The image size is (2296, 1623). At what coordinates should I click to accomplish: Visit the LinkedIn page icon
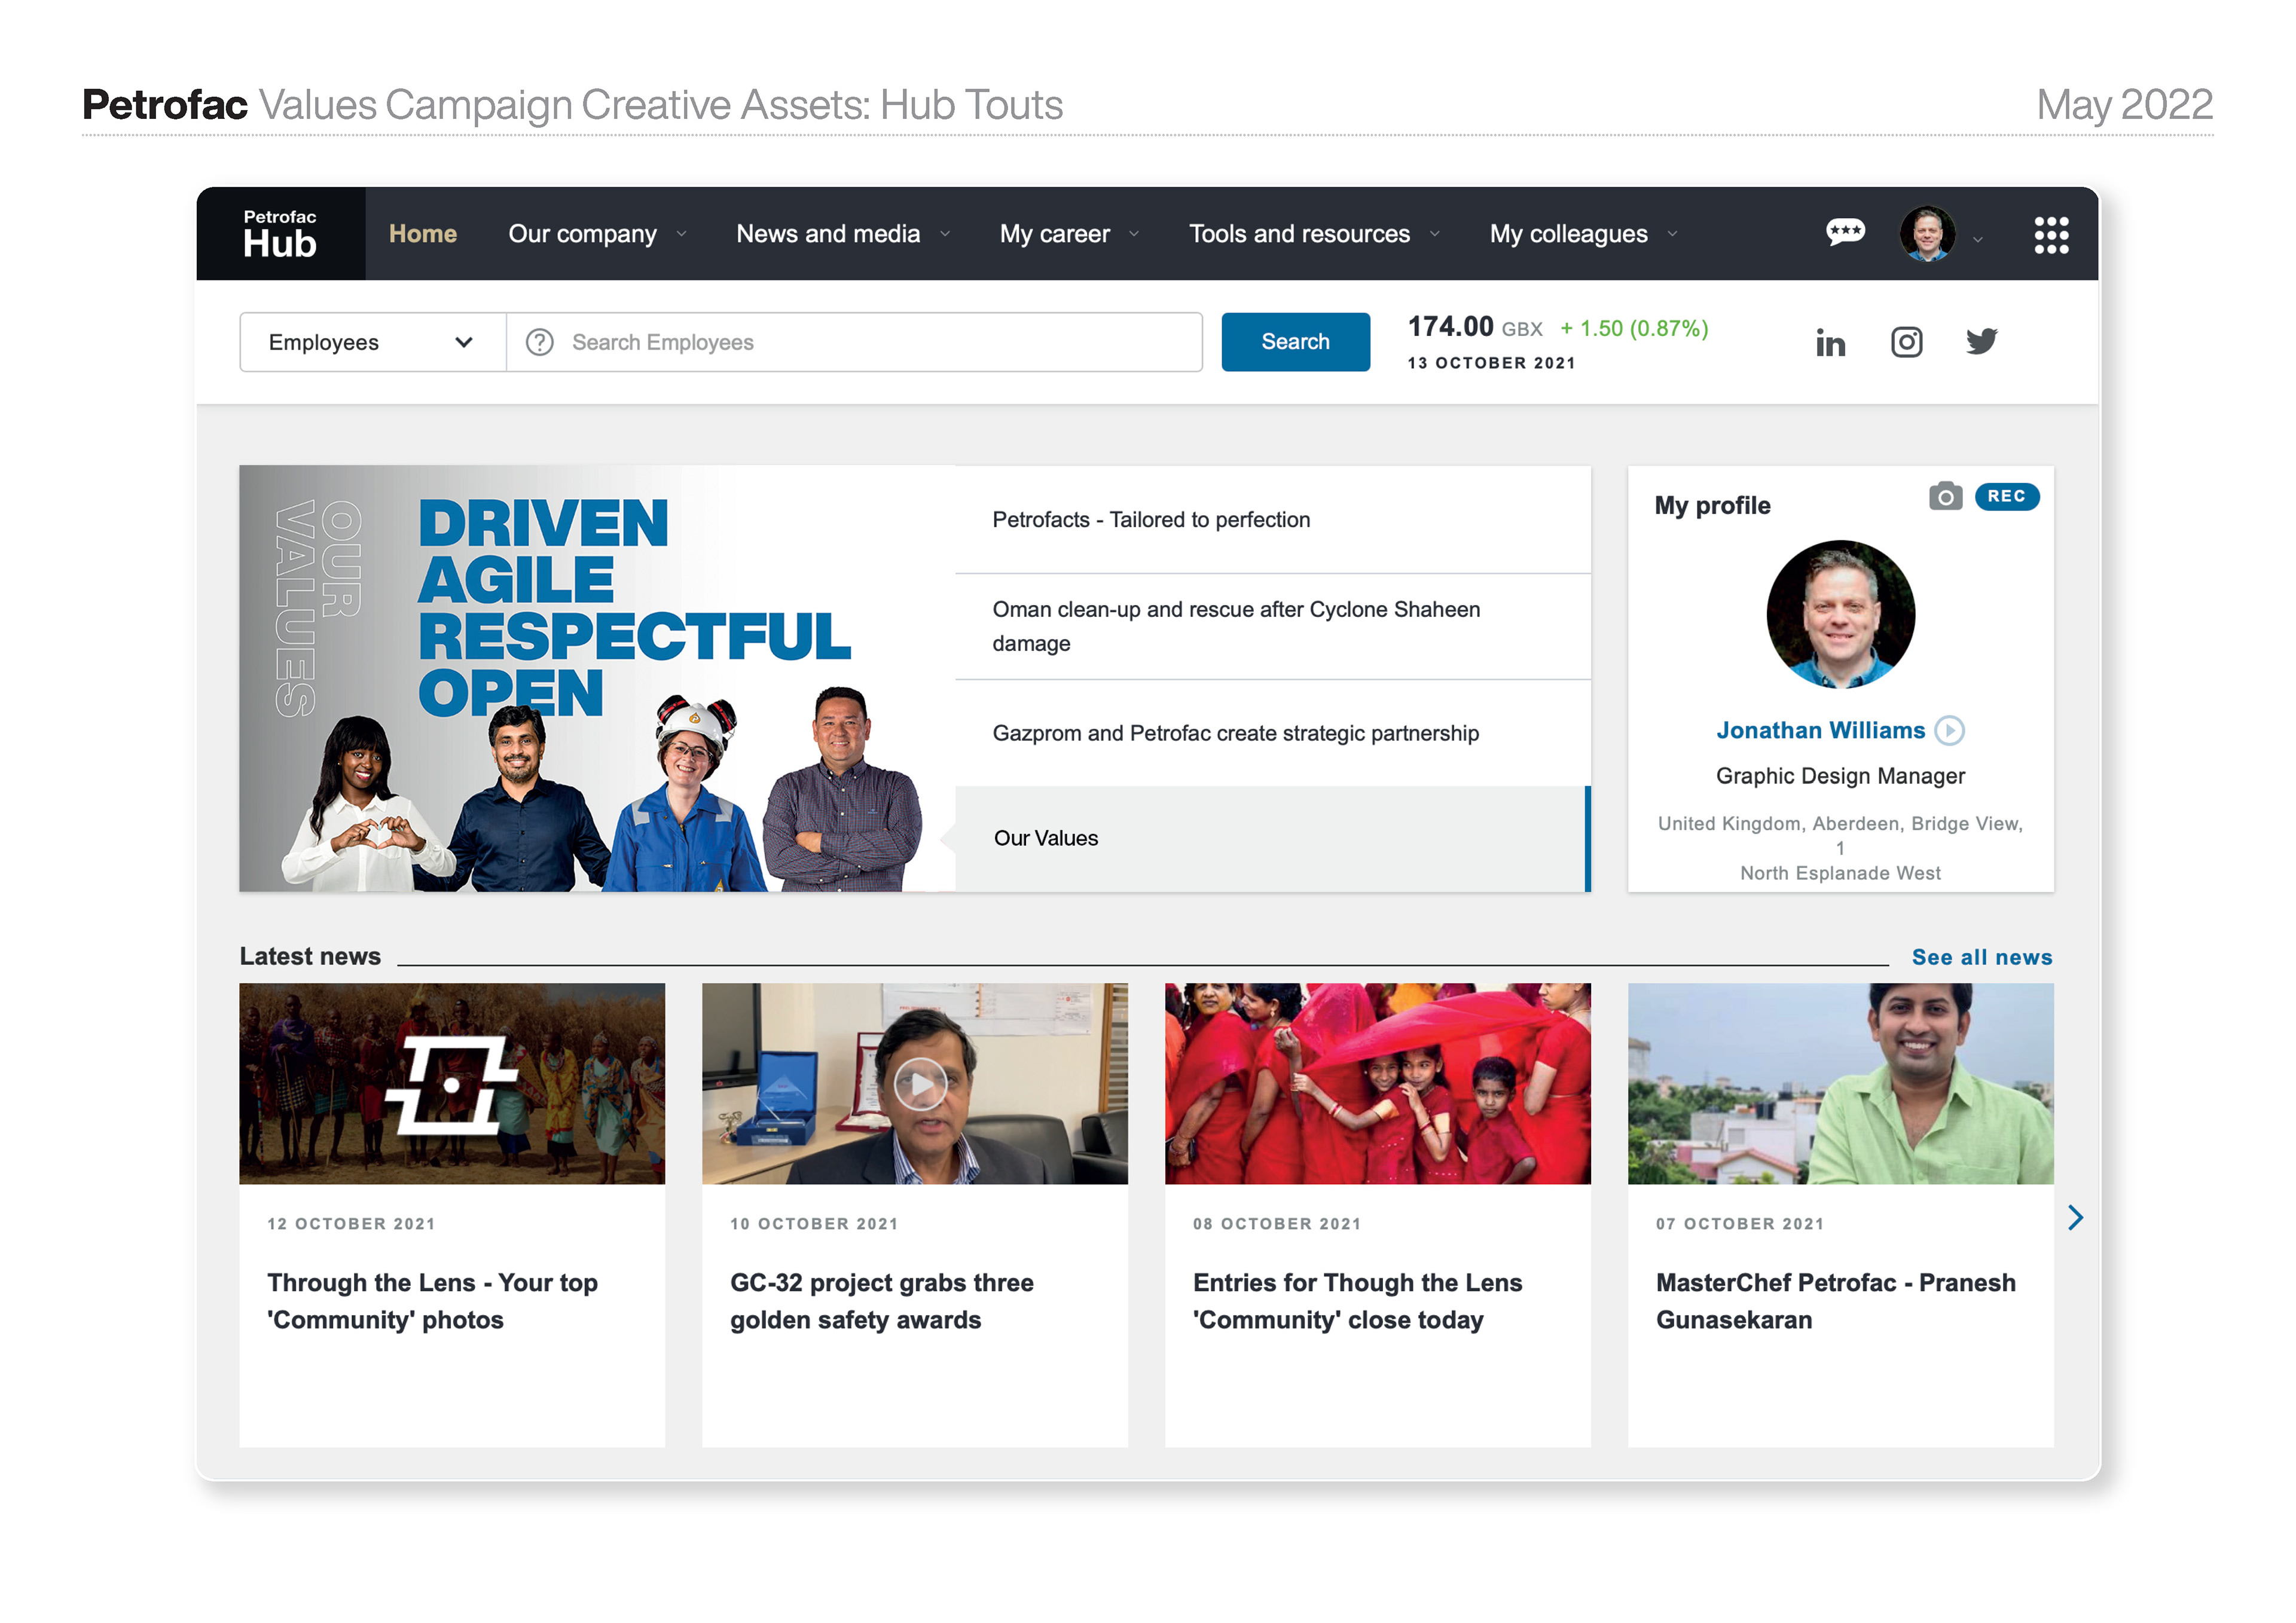1830,343
